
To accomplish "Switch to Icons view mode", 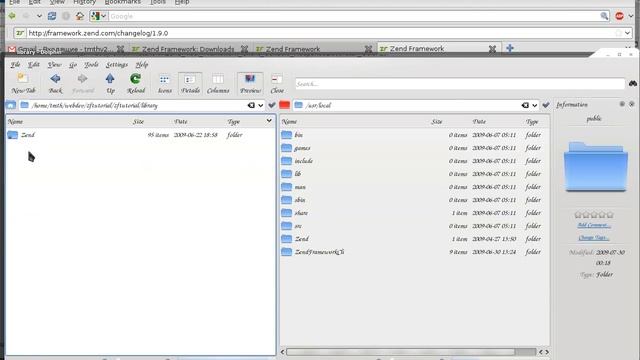I will (x=164, y=84).
